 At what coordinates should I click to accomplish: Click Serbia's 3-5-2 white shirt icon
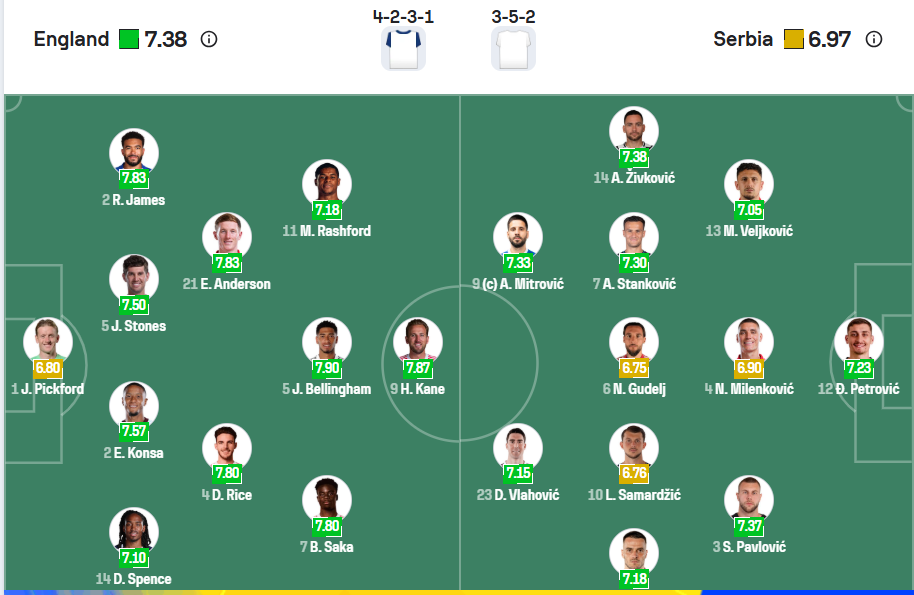pos(513,49)
